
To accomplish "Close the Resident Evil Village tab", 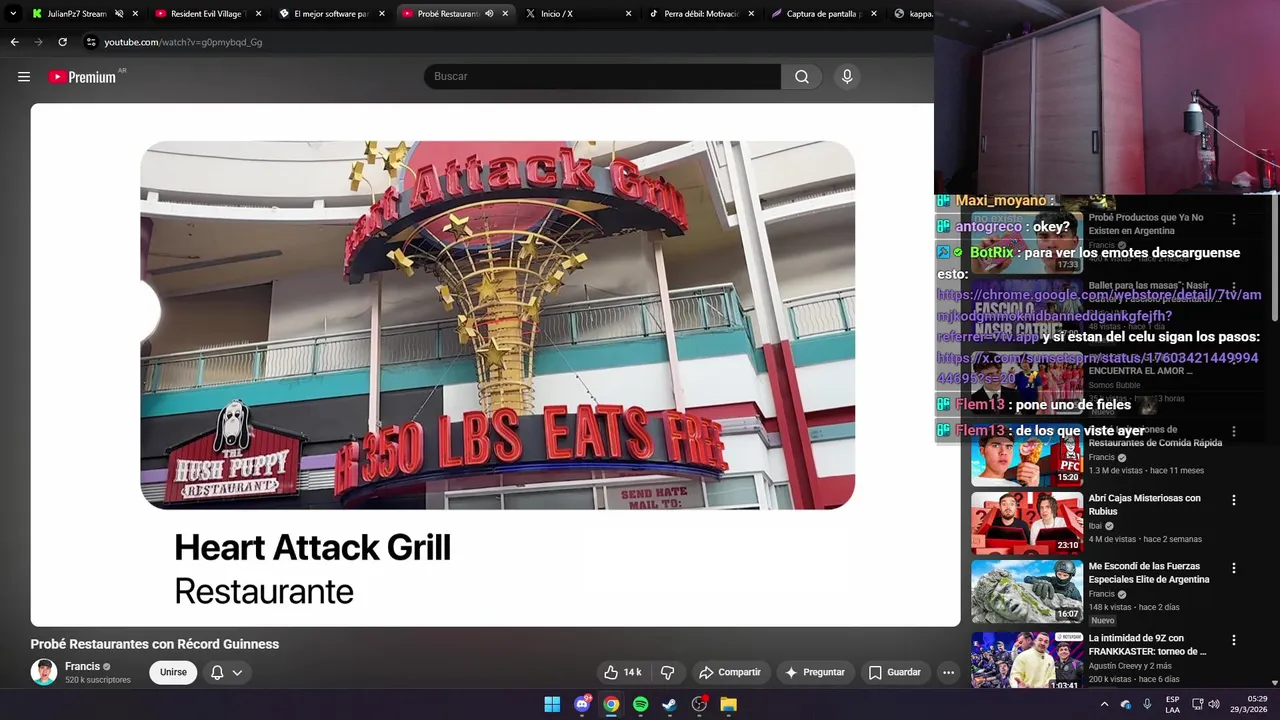I will 258,14.
